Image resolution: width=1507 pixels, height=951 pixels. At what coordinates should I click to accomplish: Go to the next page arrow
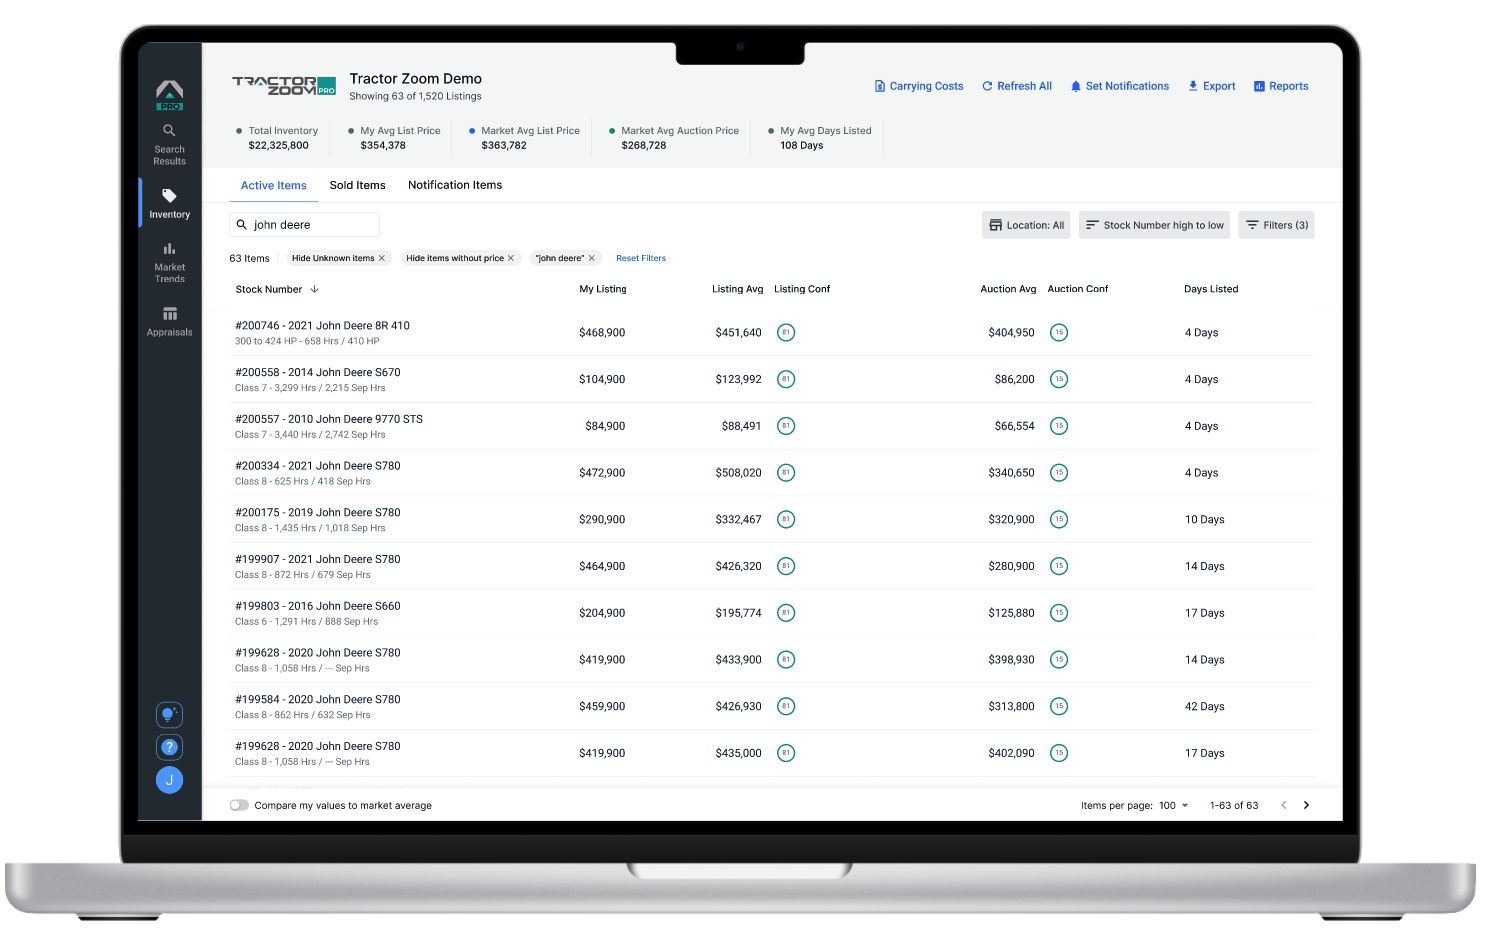(1306, 805)
